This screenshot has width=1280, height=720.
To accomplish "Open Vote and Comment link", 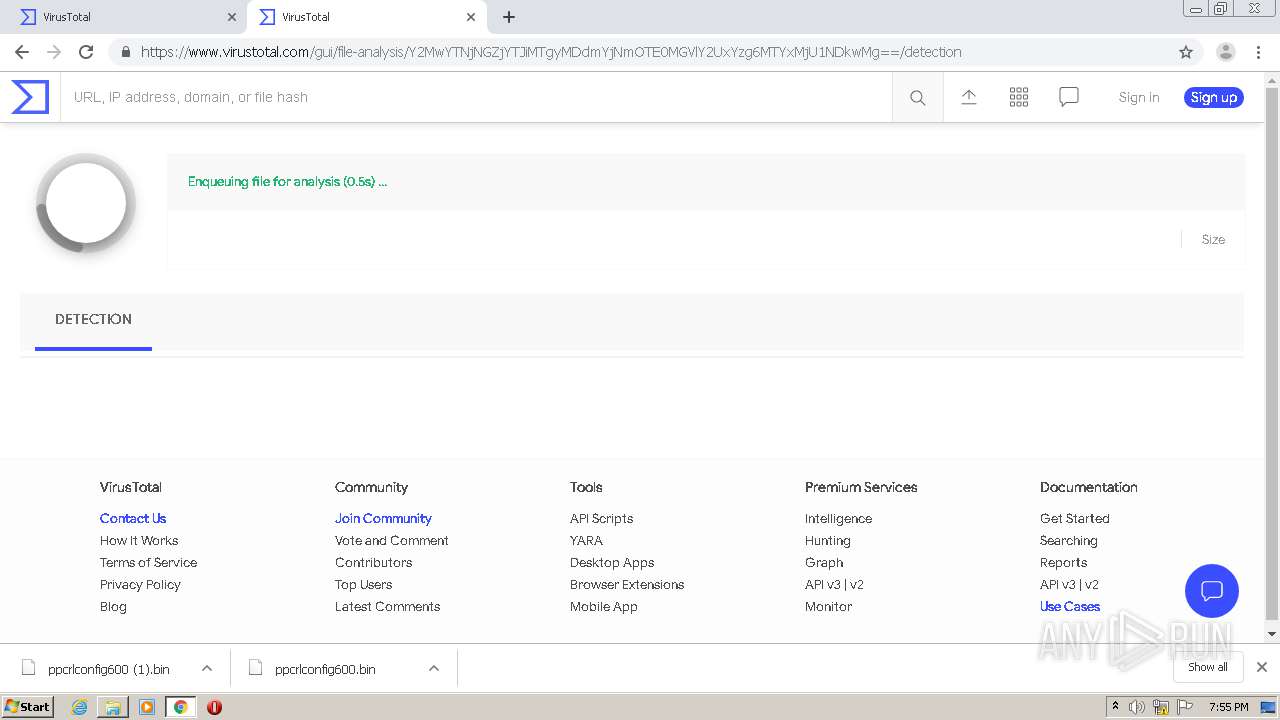I will click(x=391, y=540).
